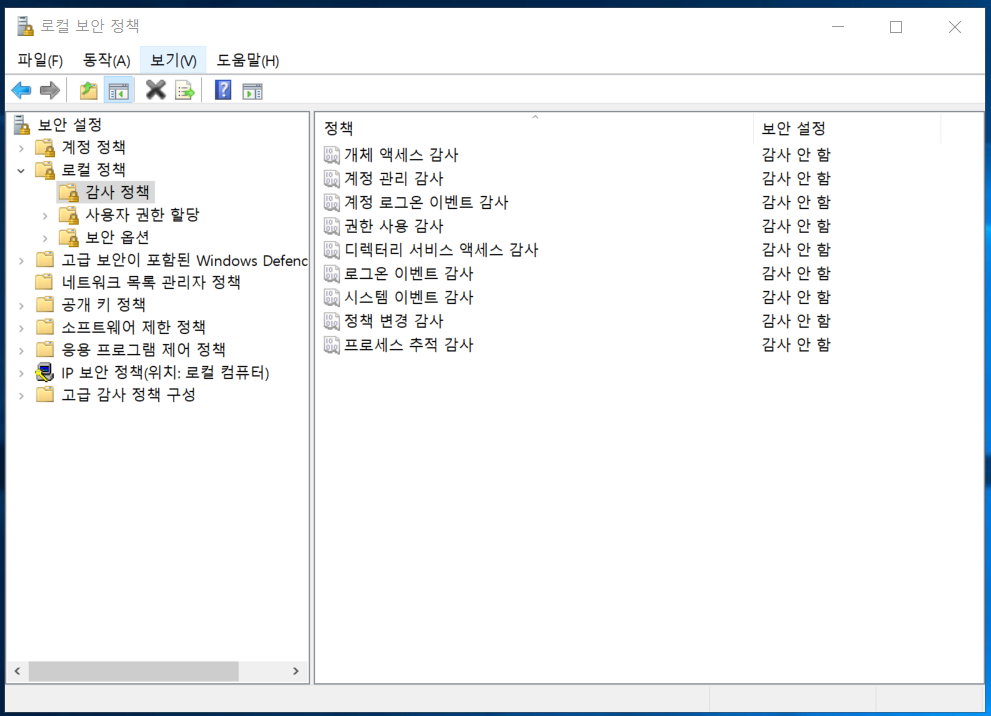Select the 프로세스 추적 감사 row text
Viewport: 991px width, 716px height.
click(409, 345)
